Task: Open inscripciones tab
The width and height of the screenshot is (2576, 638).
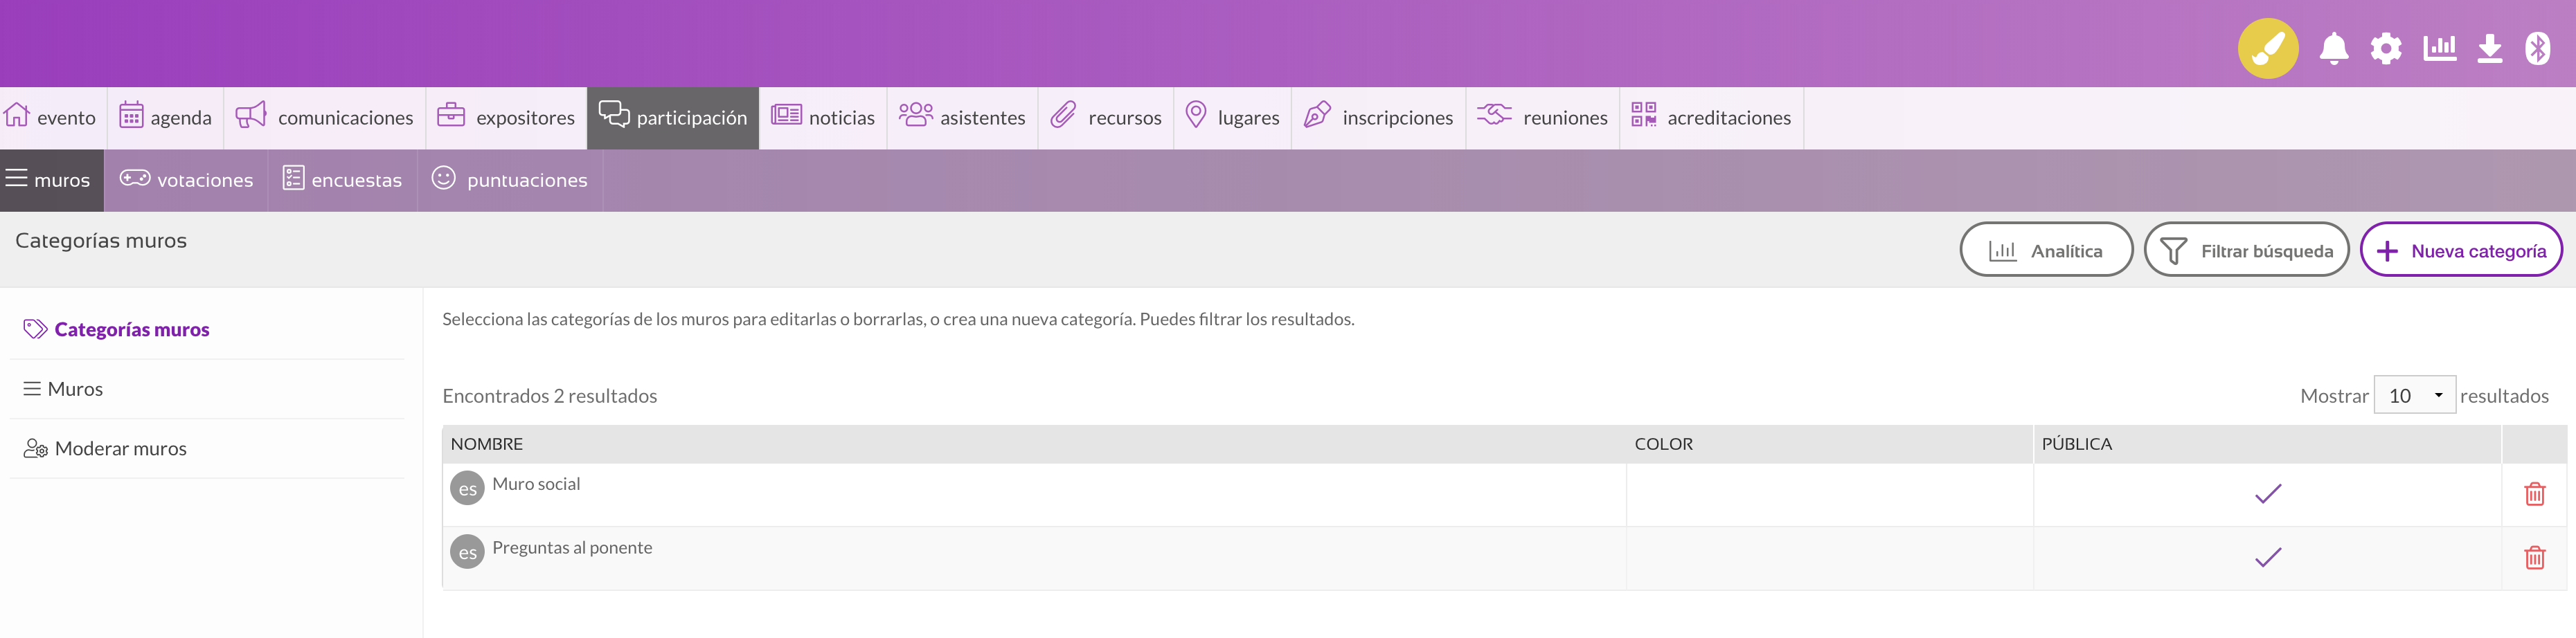Action: [1379, 118]
